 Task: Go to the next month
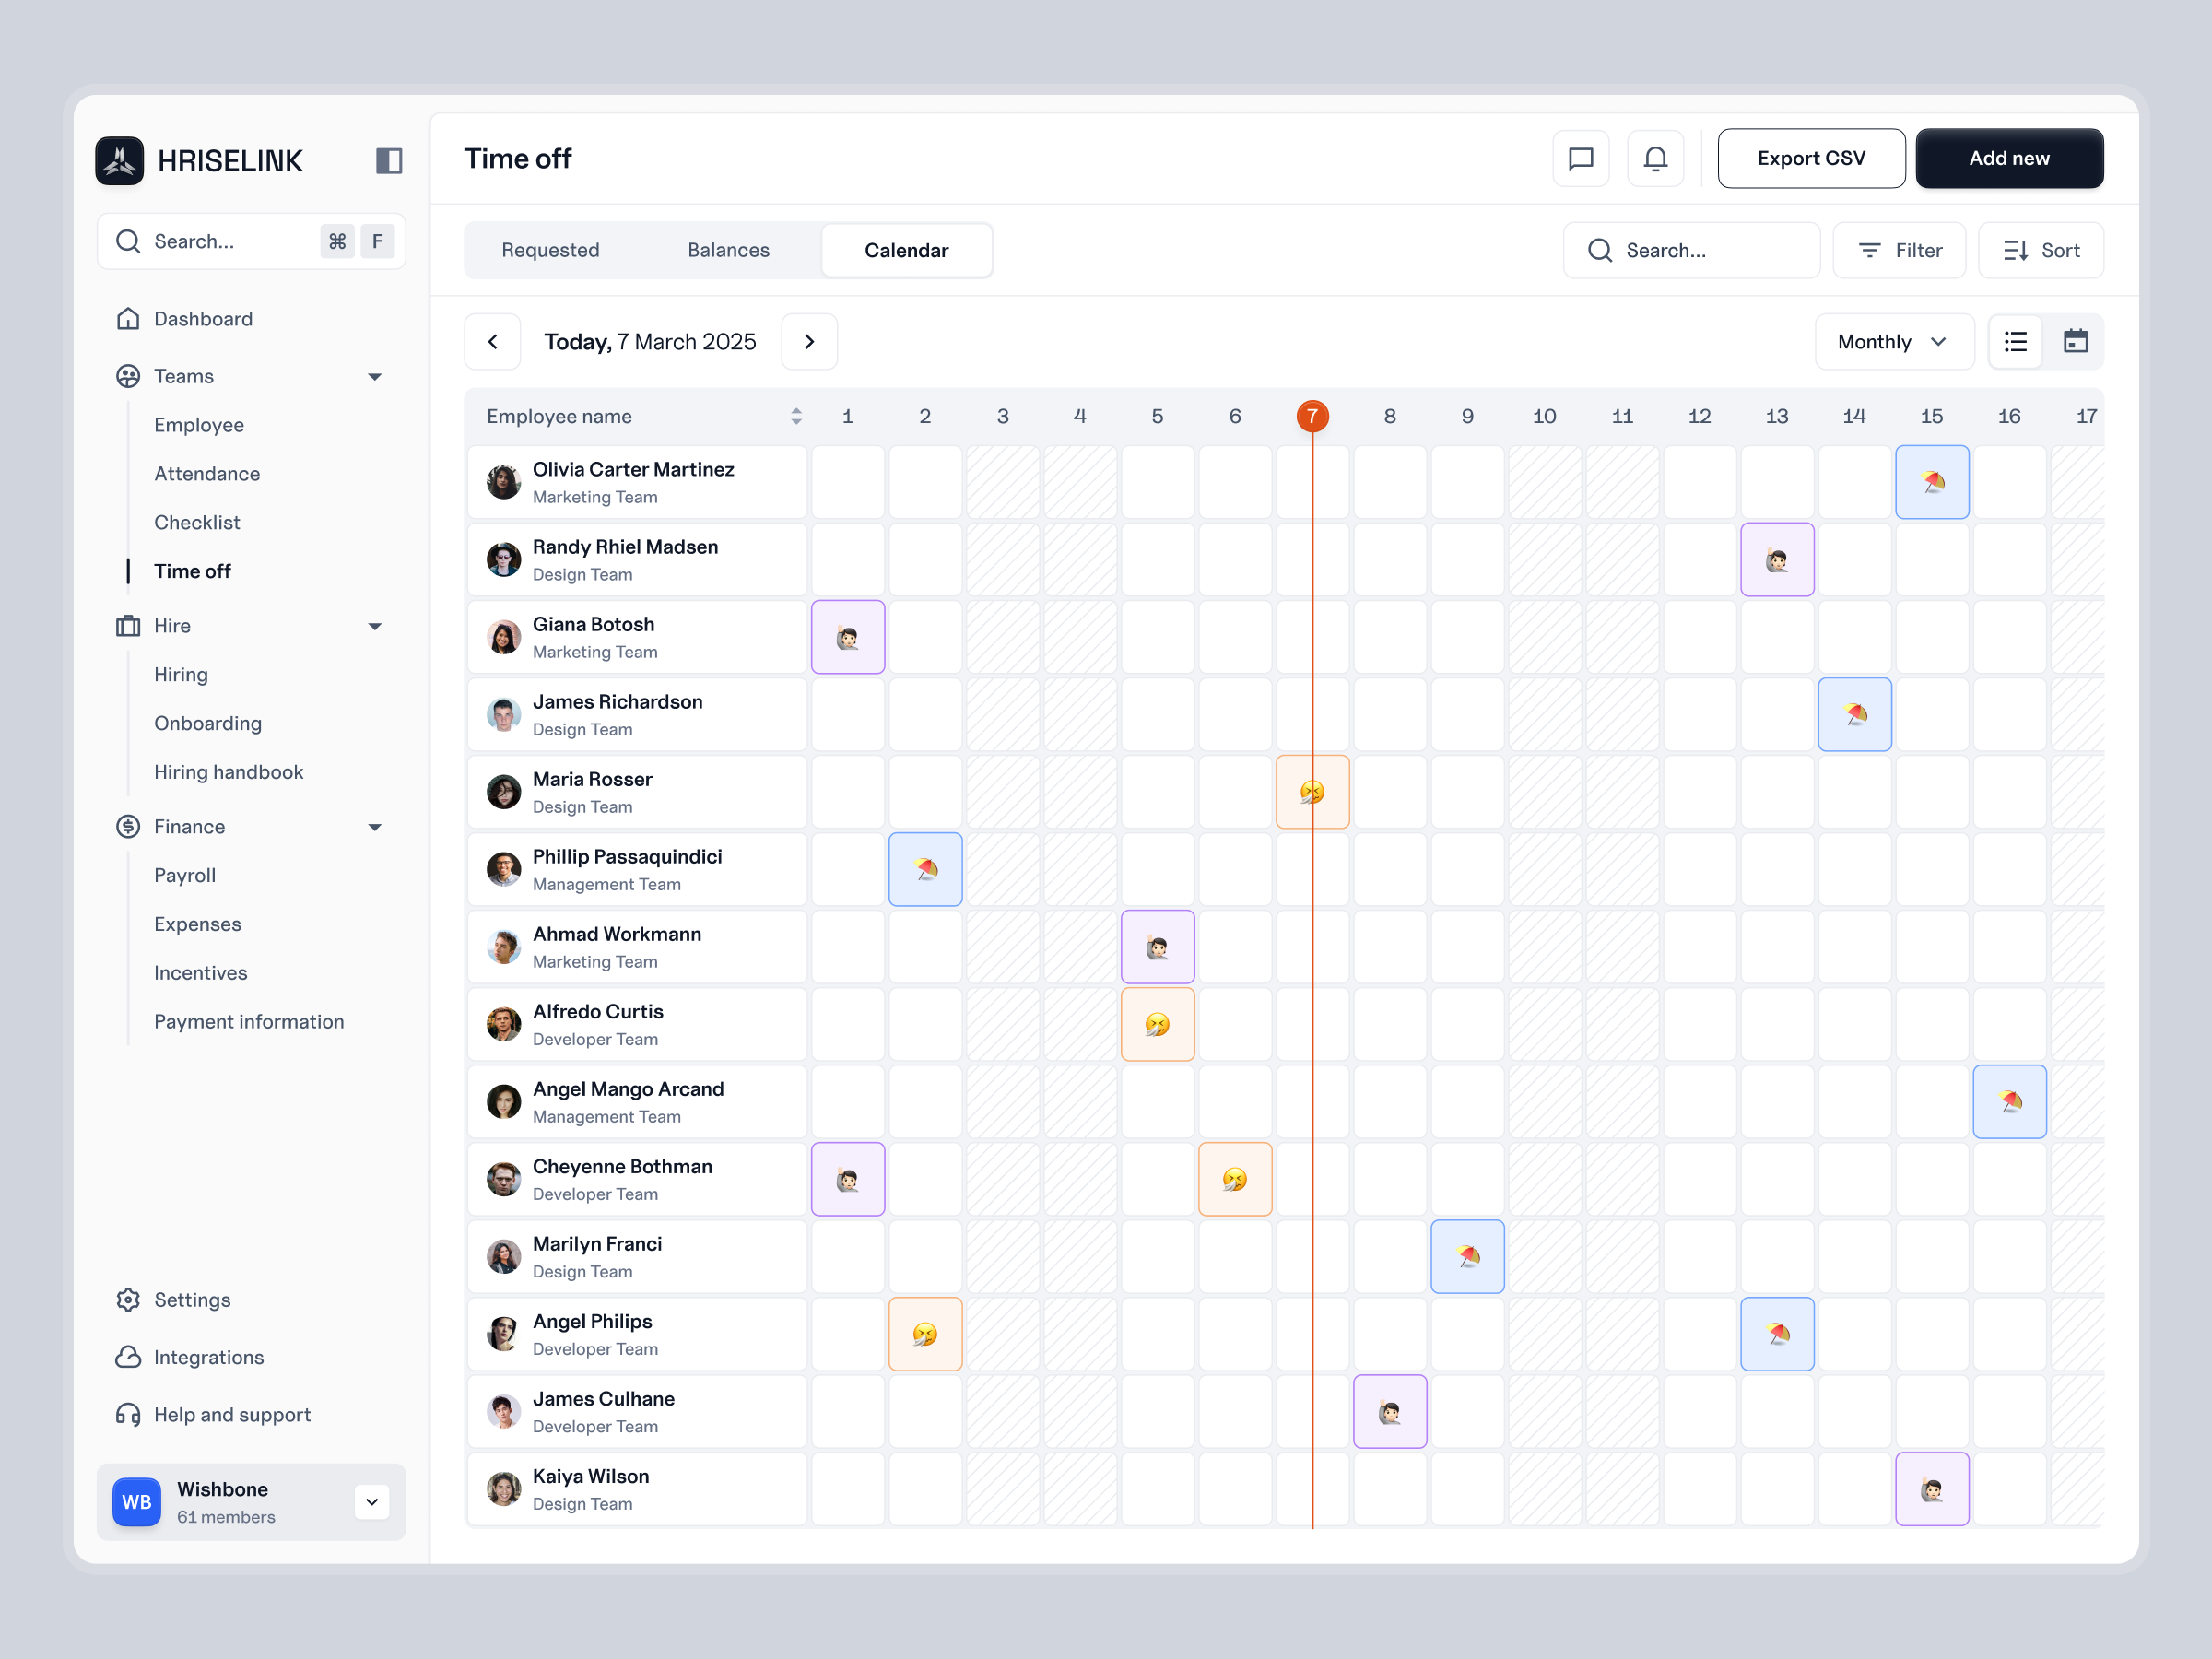click(x=809, y=342)
